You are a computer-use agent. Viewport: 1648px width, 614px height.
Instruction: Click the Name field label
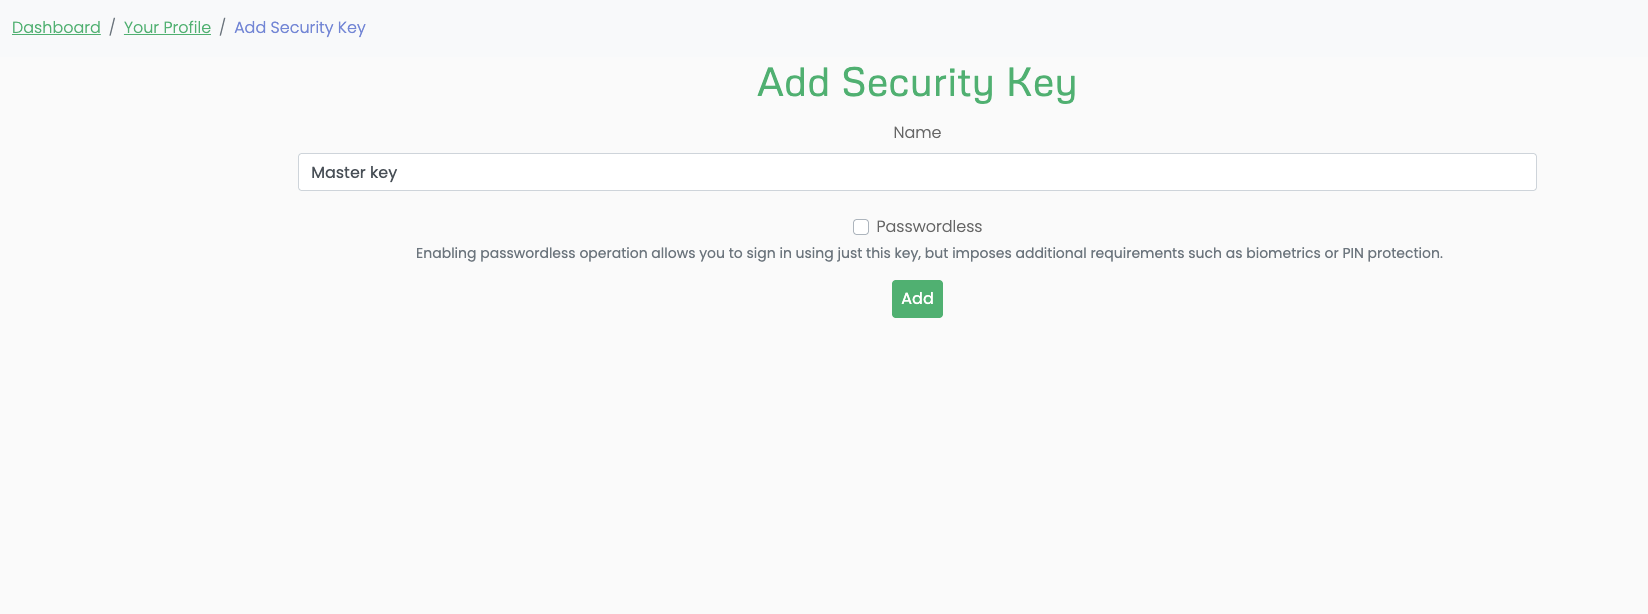pyautogui.click(x=916, y=132)
